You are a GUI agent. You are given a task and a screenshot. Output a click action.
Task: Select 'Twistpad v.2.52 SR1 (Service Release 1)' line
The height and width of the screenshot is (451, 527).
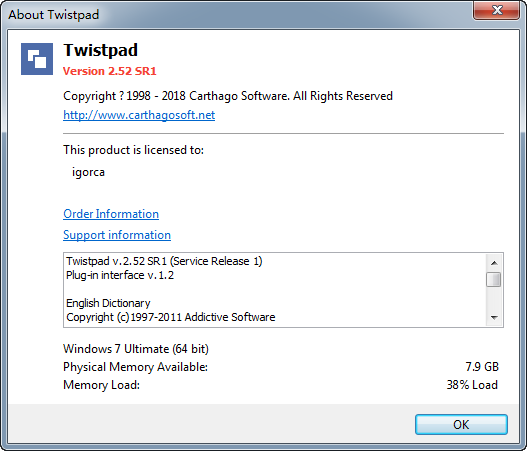point(164,261)
